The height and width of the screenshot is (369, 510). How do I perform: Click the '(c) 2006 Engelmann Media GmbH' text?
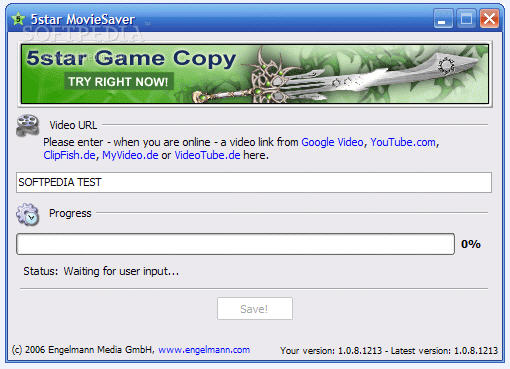[x=82, y=350]
